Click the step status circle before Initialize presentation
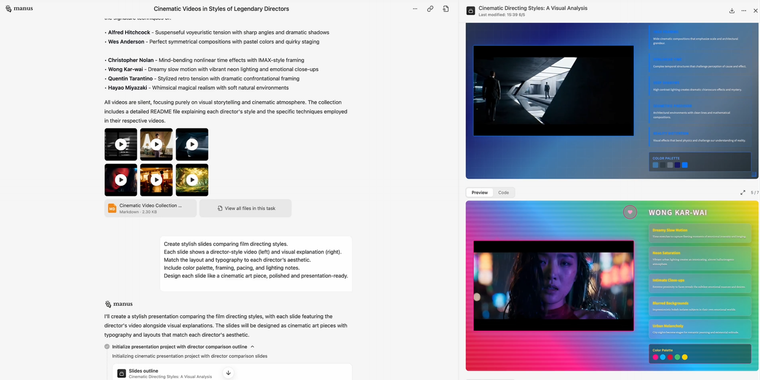Screen dimensions: 760x380 pos(107,347)
